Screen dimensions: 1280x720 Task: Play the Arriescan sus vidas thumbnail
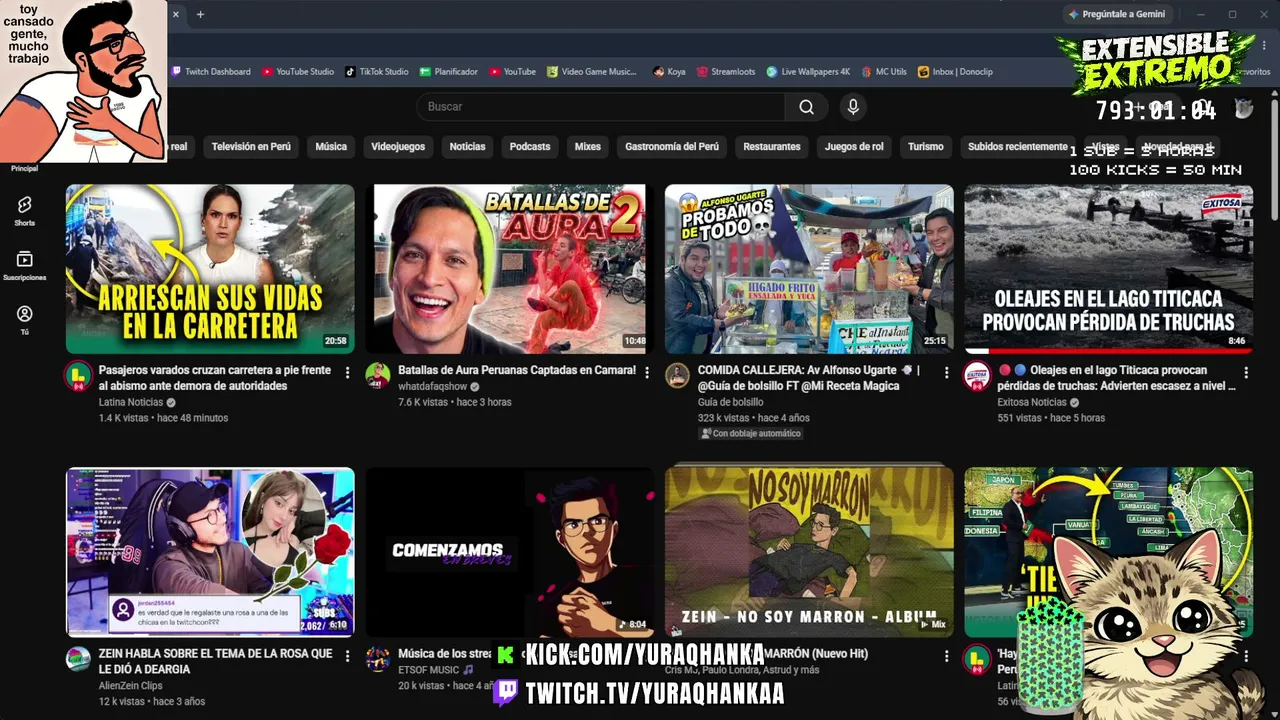210,269
